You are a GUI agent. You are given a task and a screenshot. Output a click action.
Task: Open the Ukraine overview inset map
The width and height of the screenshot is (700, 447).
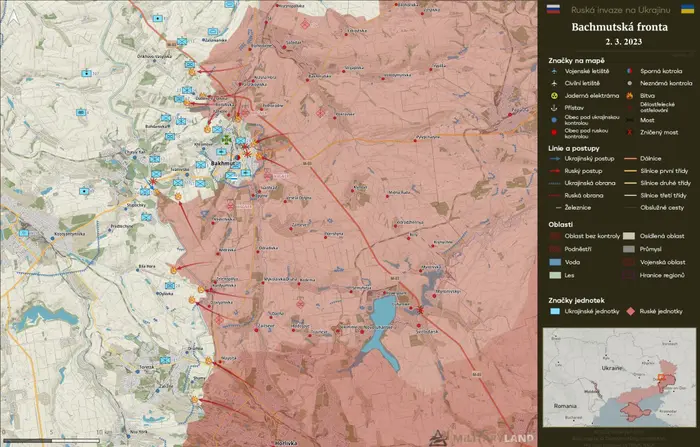tap(619, 378)
